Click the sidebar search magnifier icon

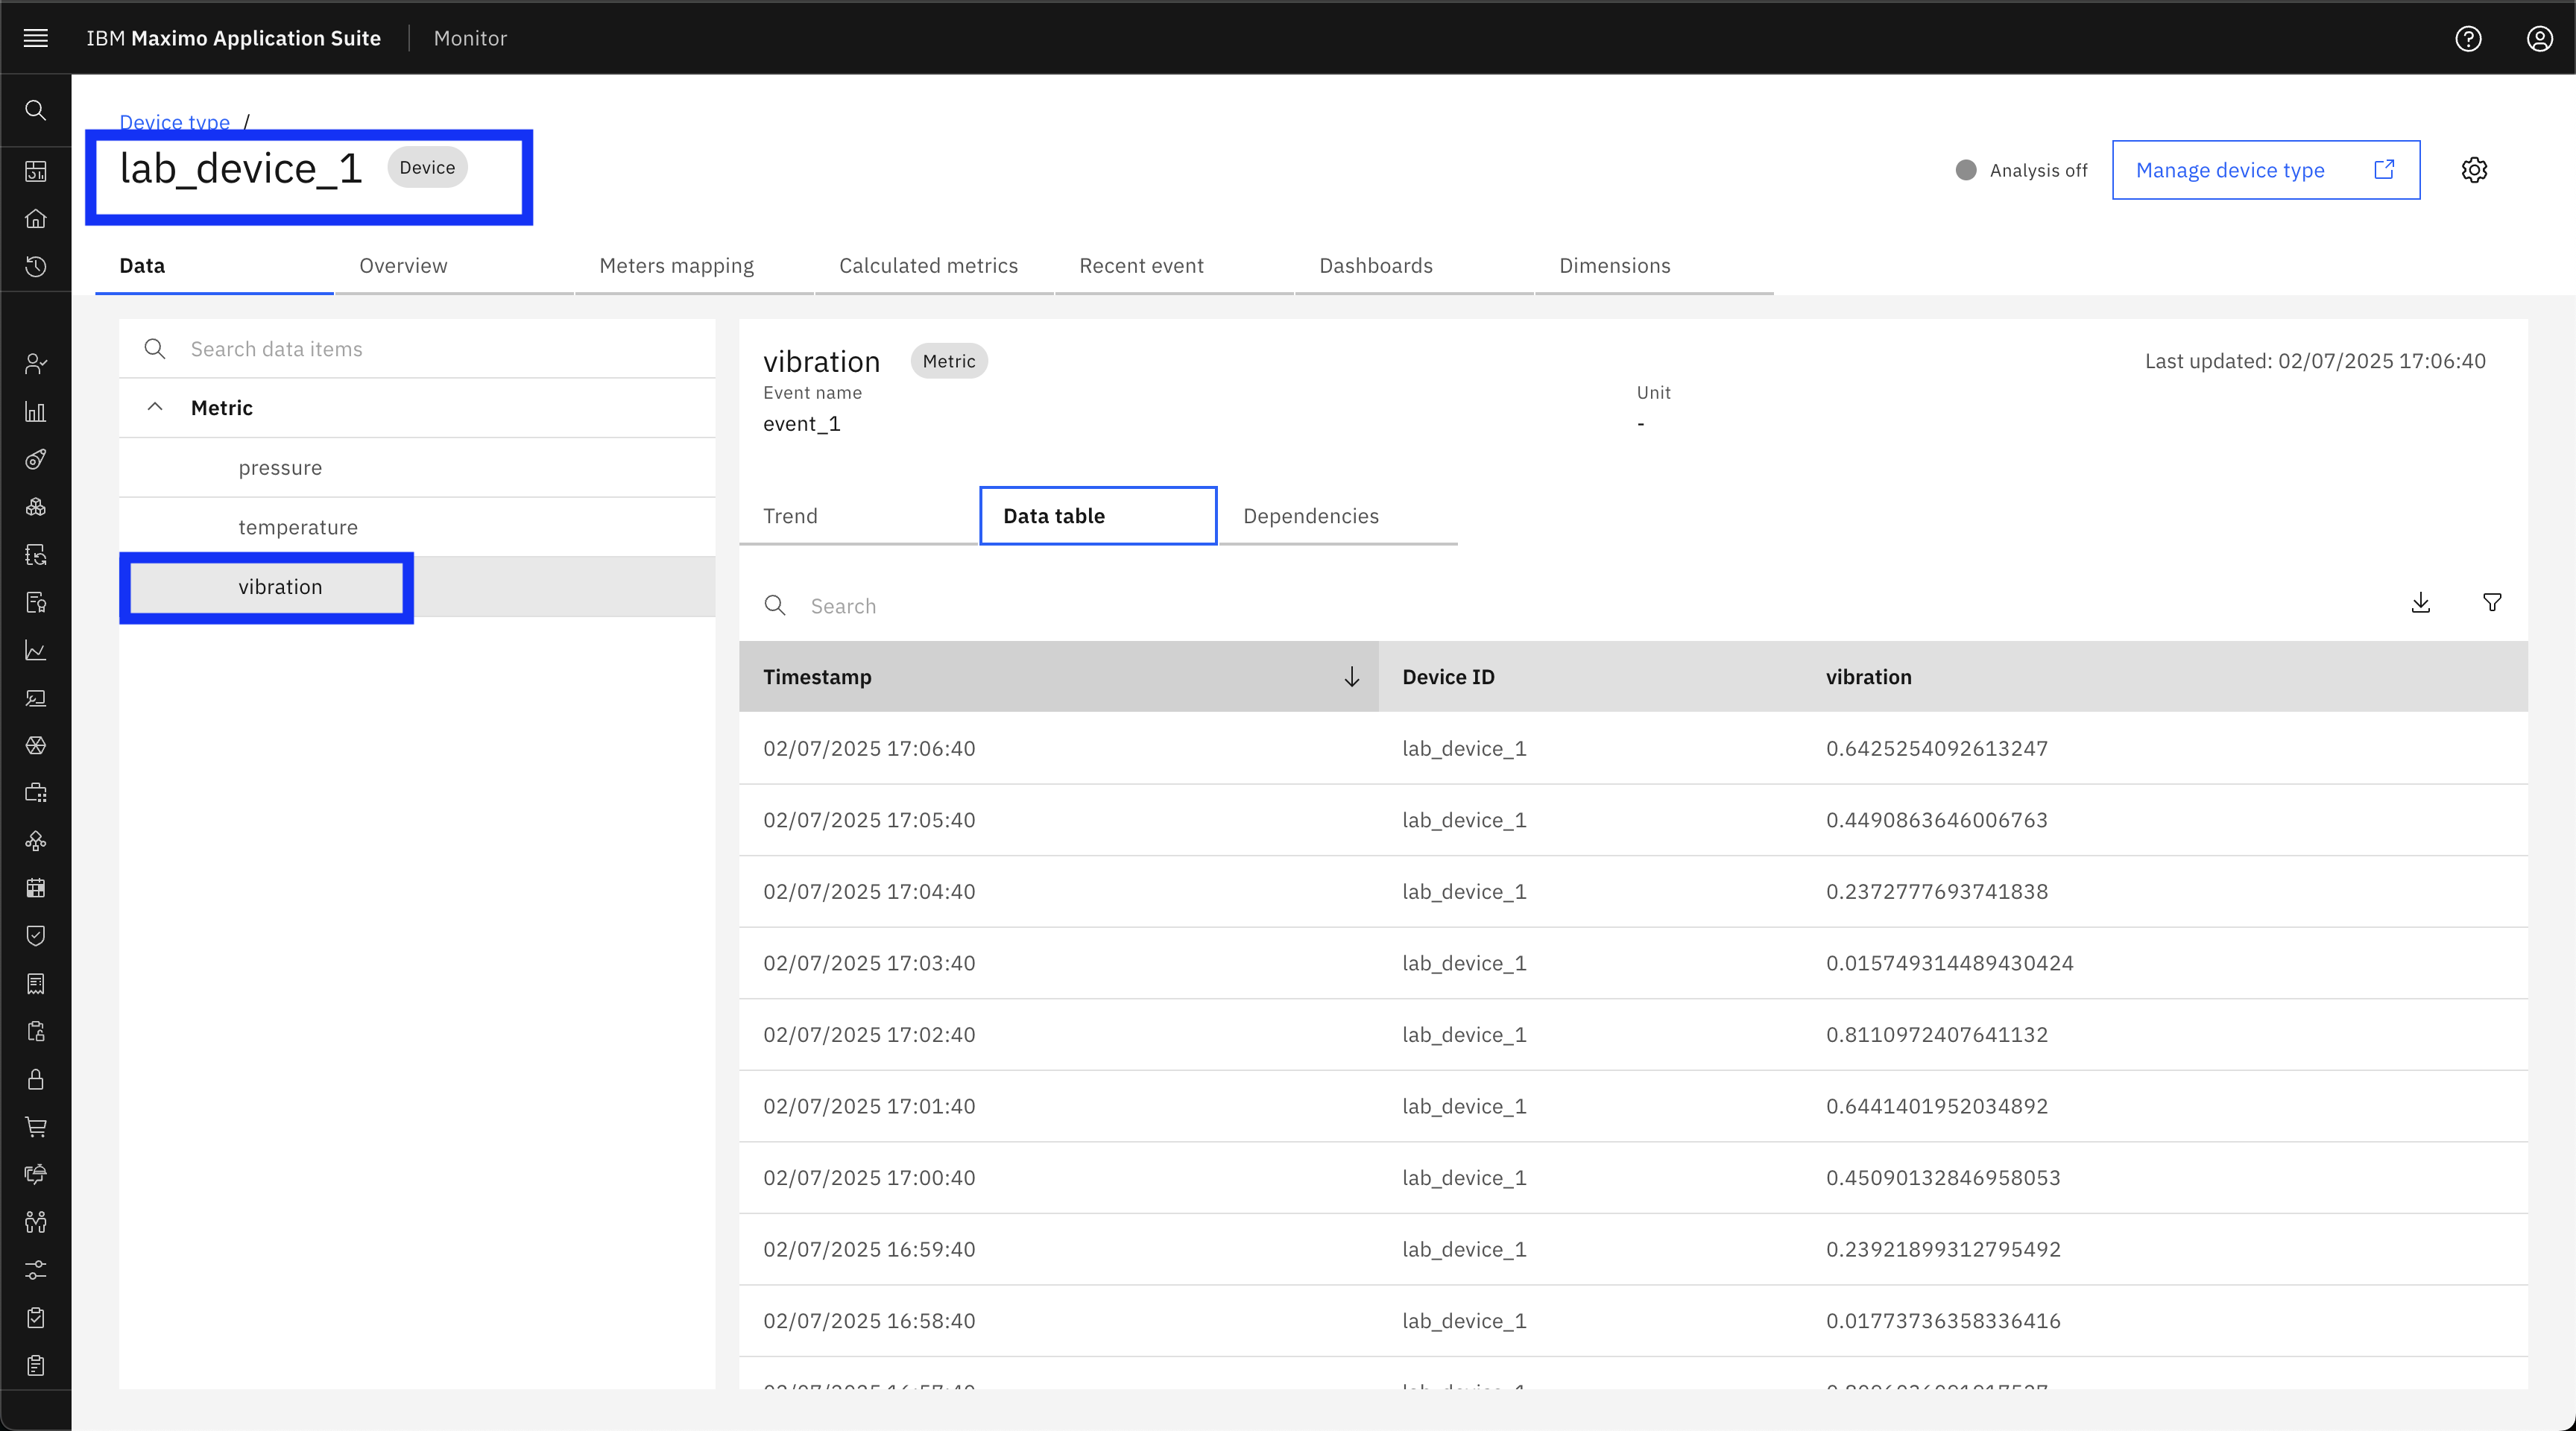click(x=36, y=110)
